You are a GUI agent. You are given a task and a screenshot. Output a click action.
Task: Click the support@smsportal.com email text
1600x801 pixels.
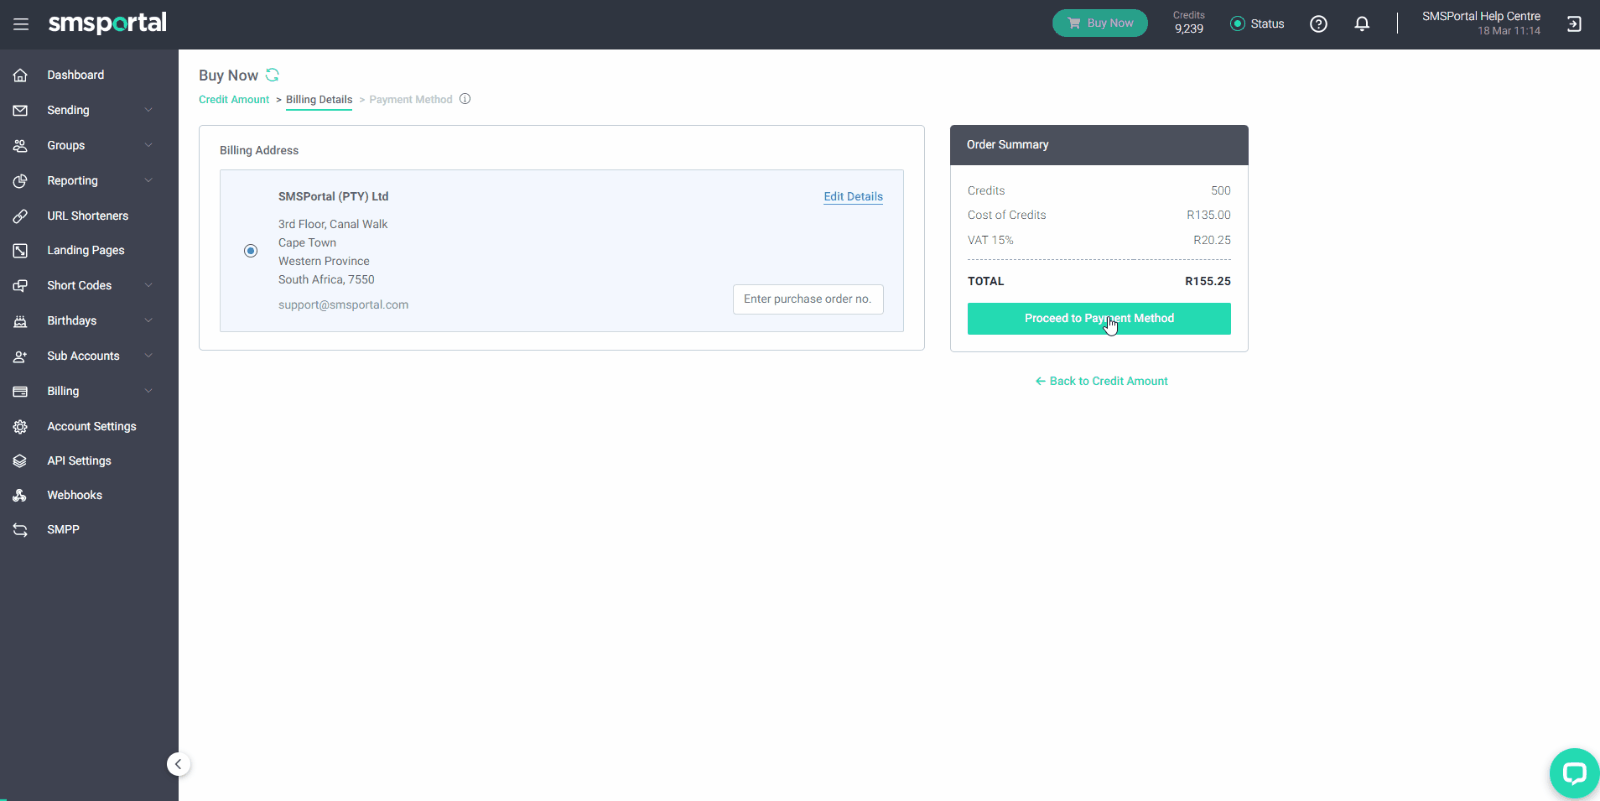(x=343, y=305)
